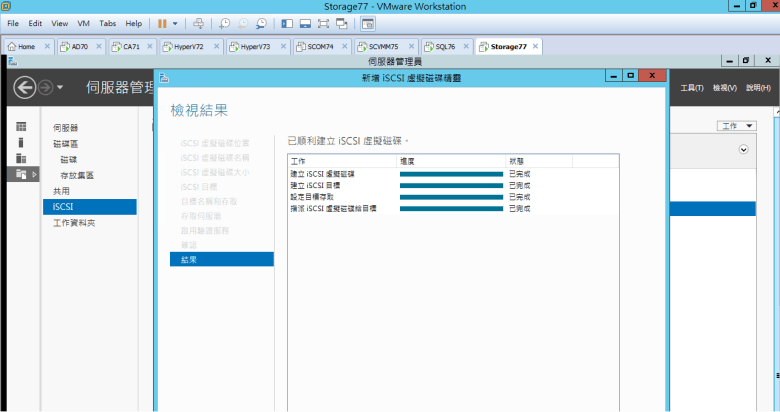Screen dimensions: 780x412
Task: Click the progress bar for 建立 iSCSI 虛擬磁碟
Action: pos(451,174)
